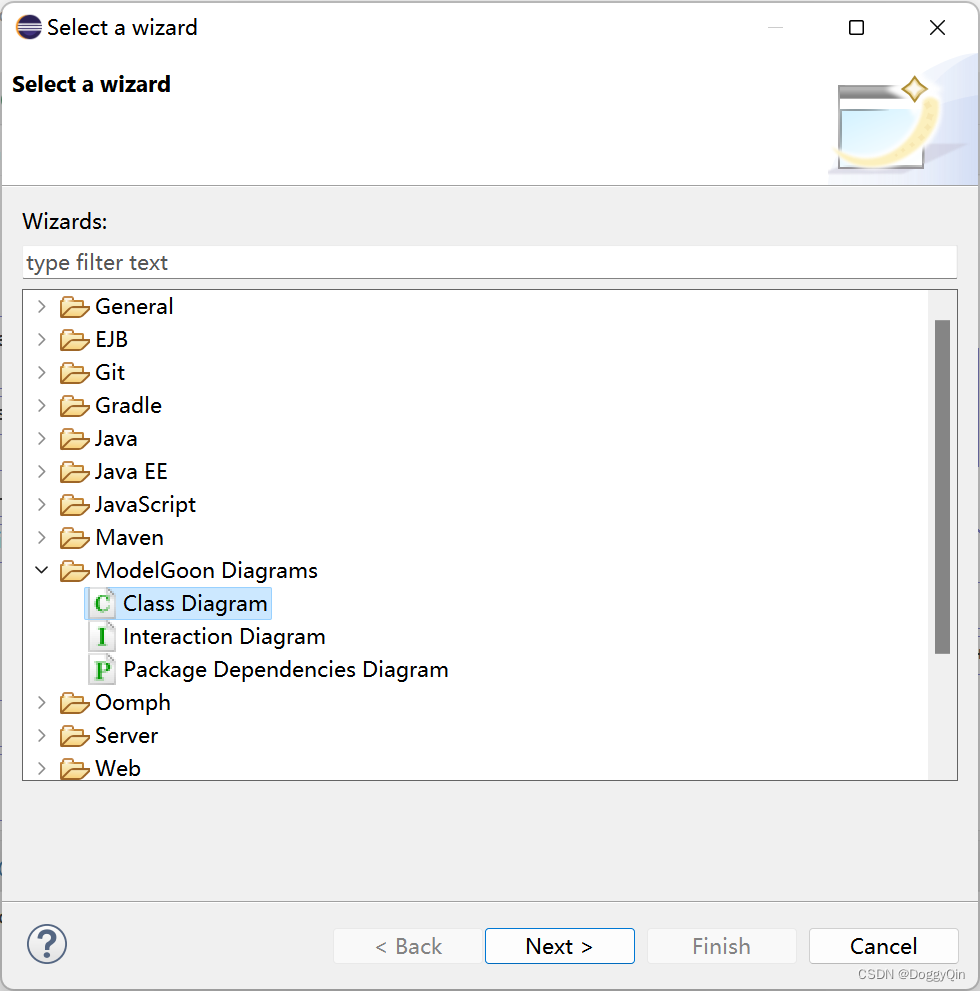Click the Java folder icon

75,438
